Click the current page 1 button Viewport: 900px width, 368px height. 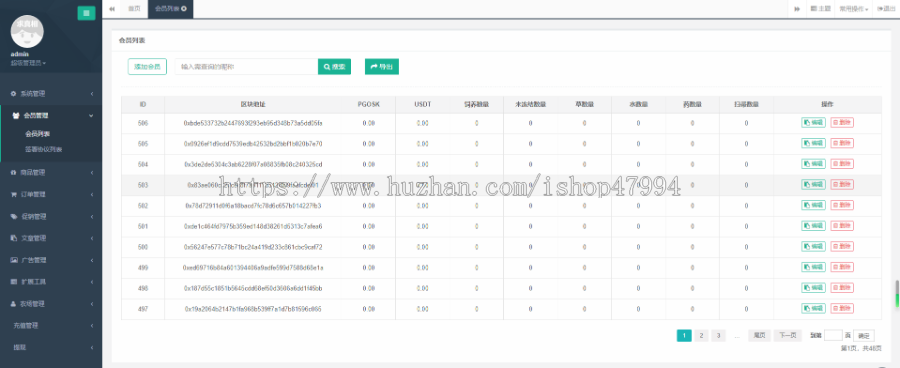[x=684, y=336]
